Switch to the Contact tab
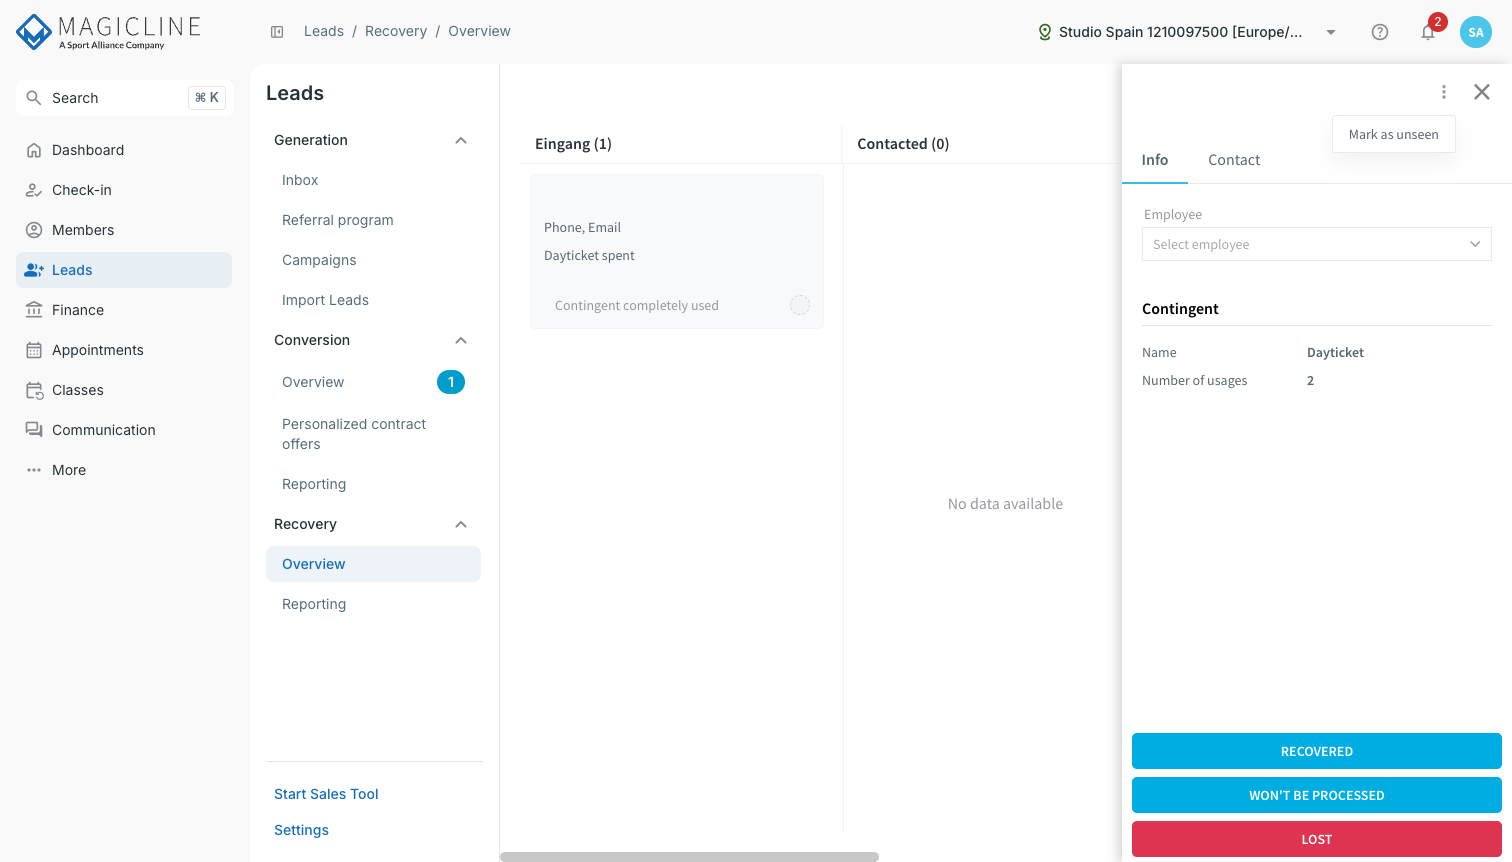 [x=1234, y=160]
